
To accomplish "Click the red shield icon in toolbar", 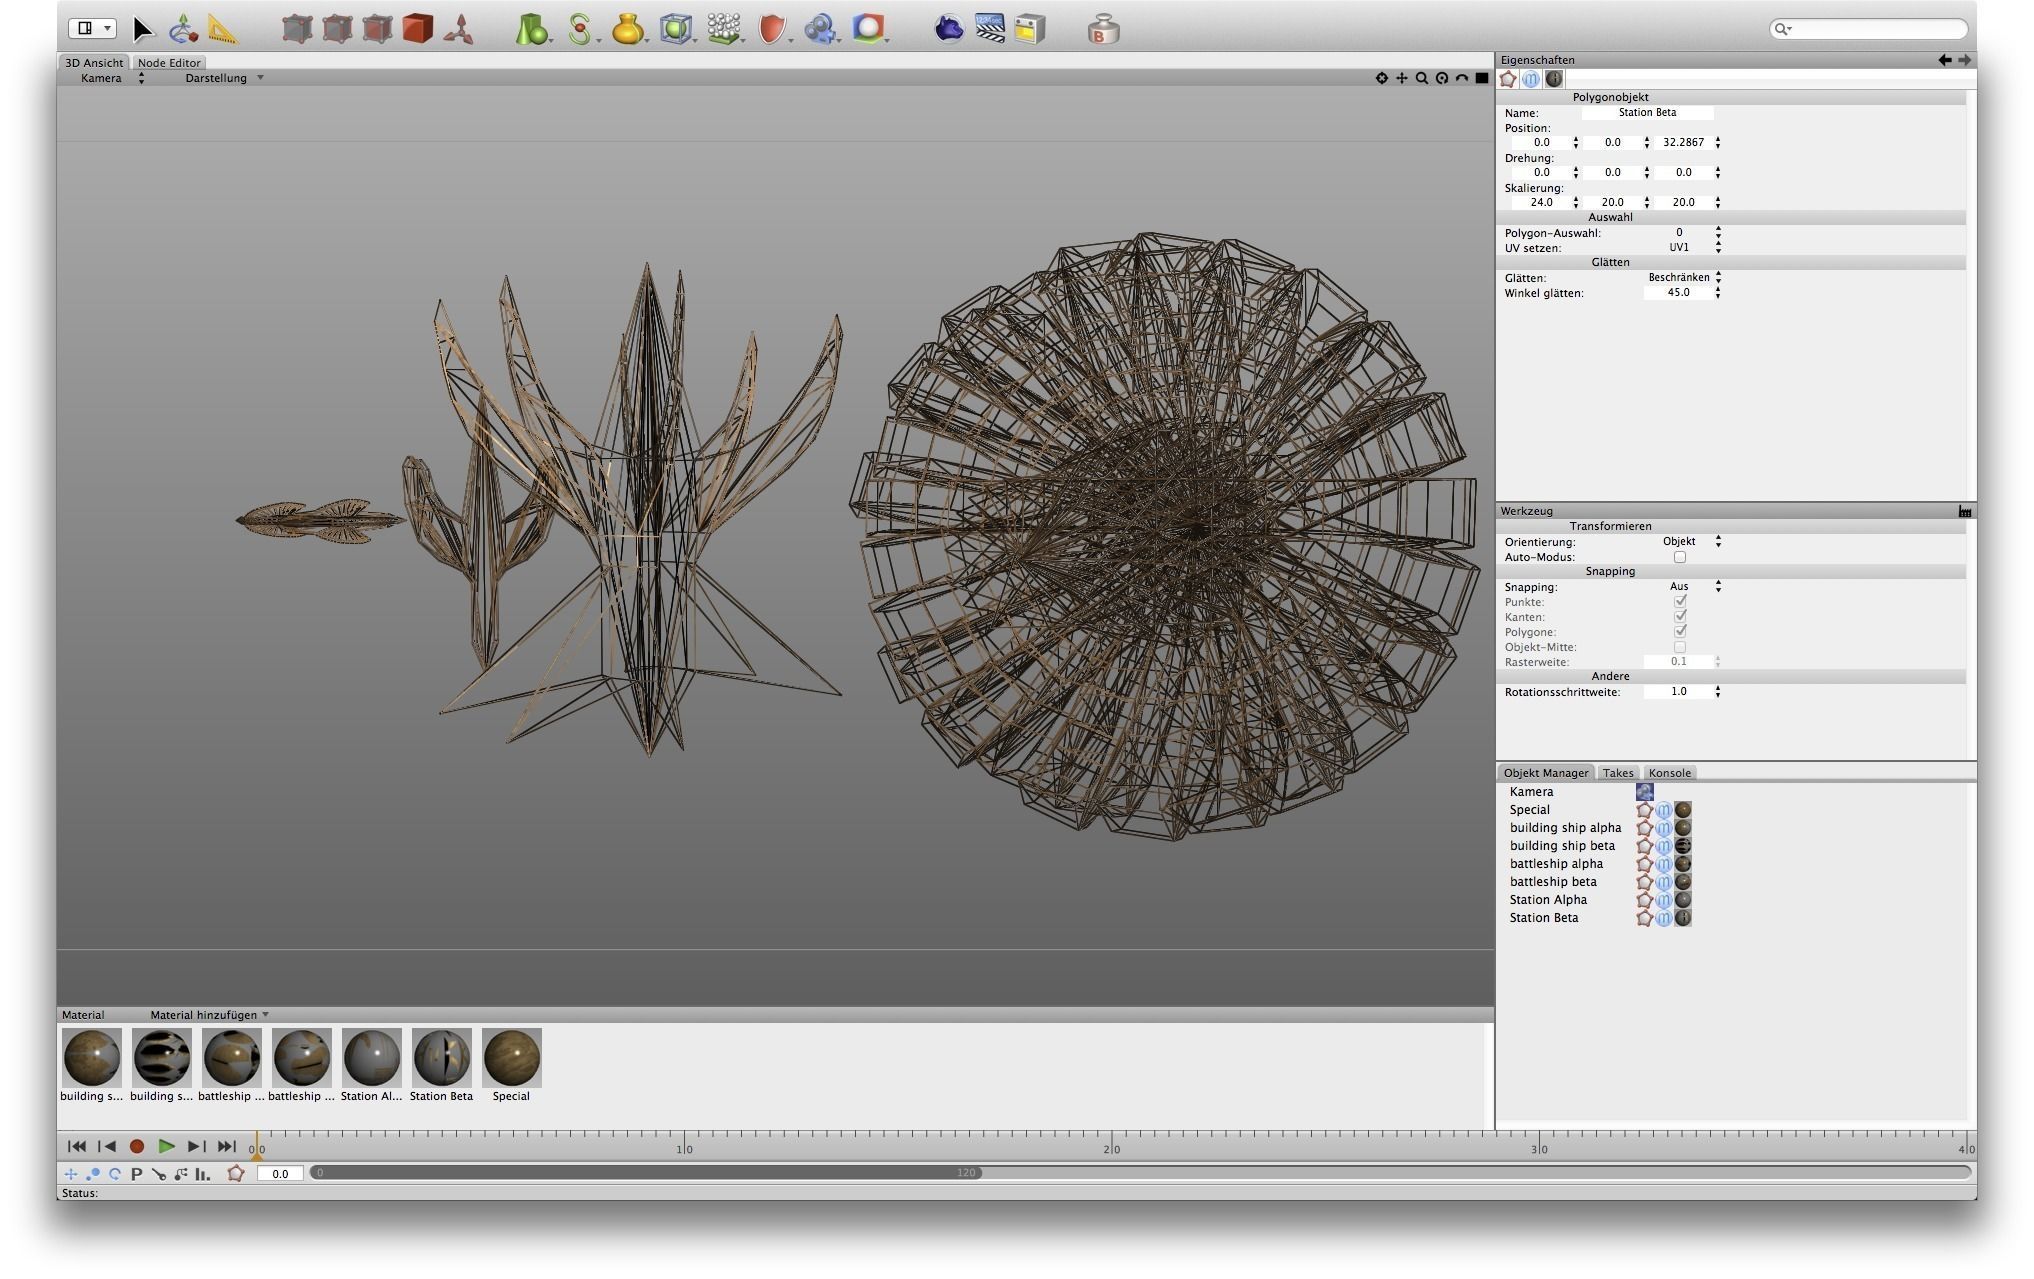I will (x=771, y=29).
